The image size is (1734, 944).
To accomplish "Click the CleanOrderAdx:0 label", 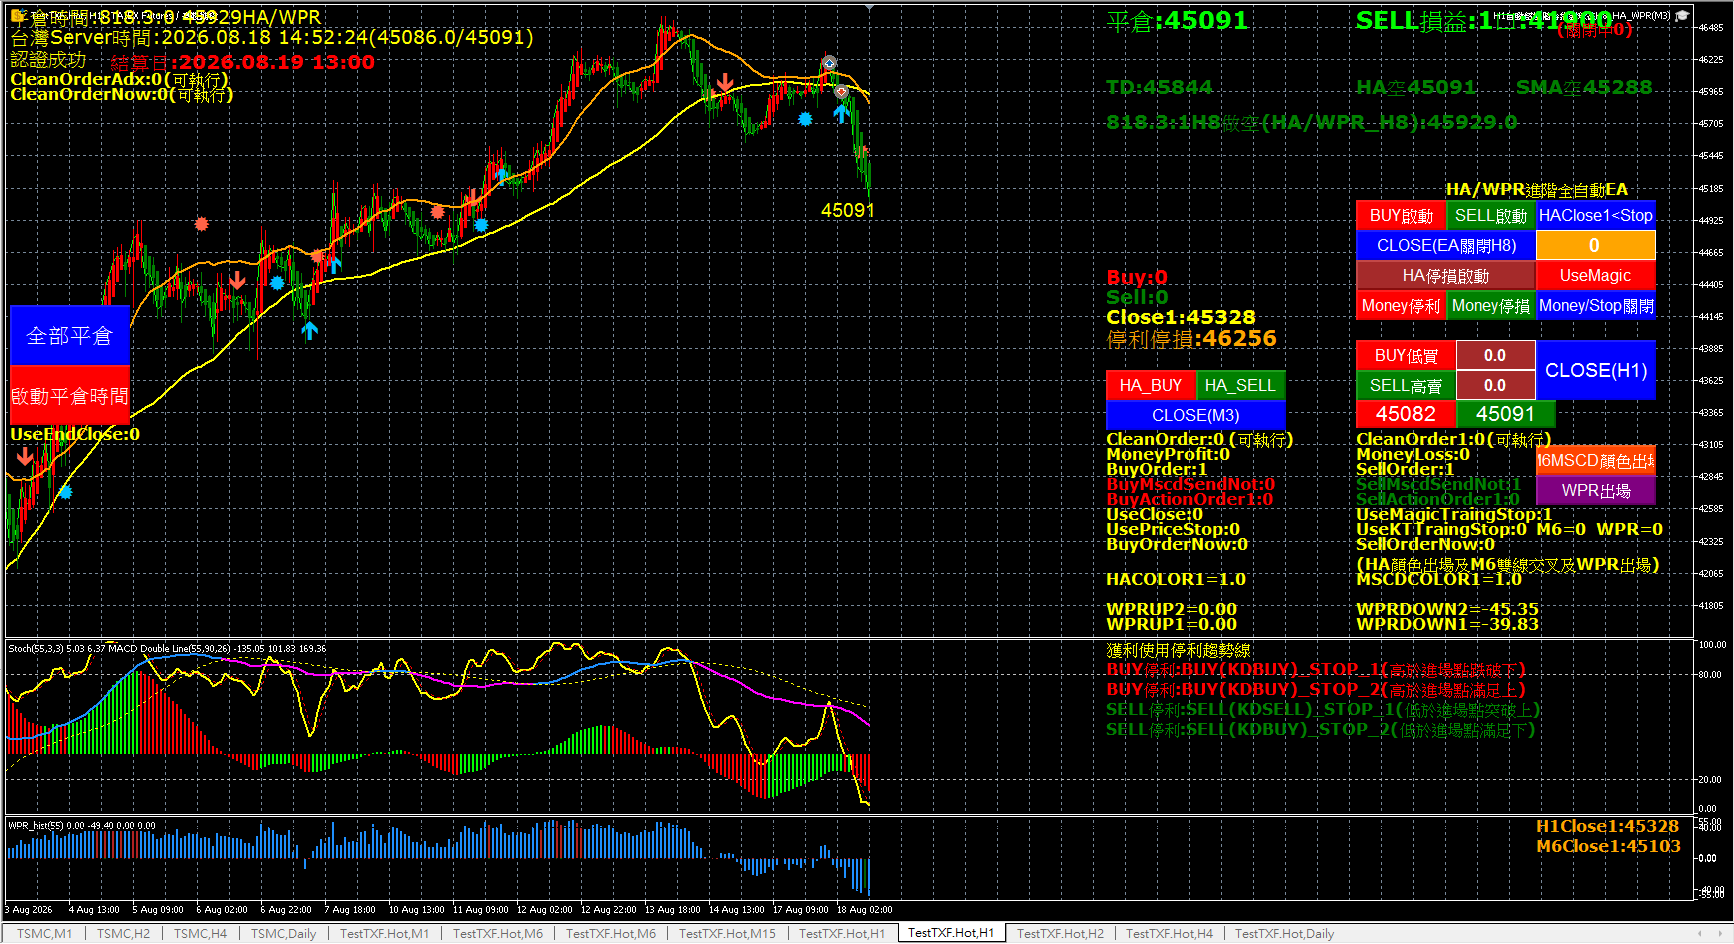I will [119, 79].
